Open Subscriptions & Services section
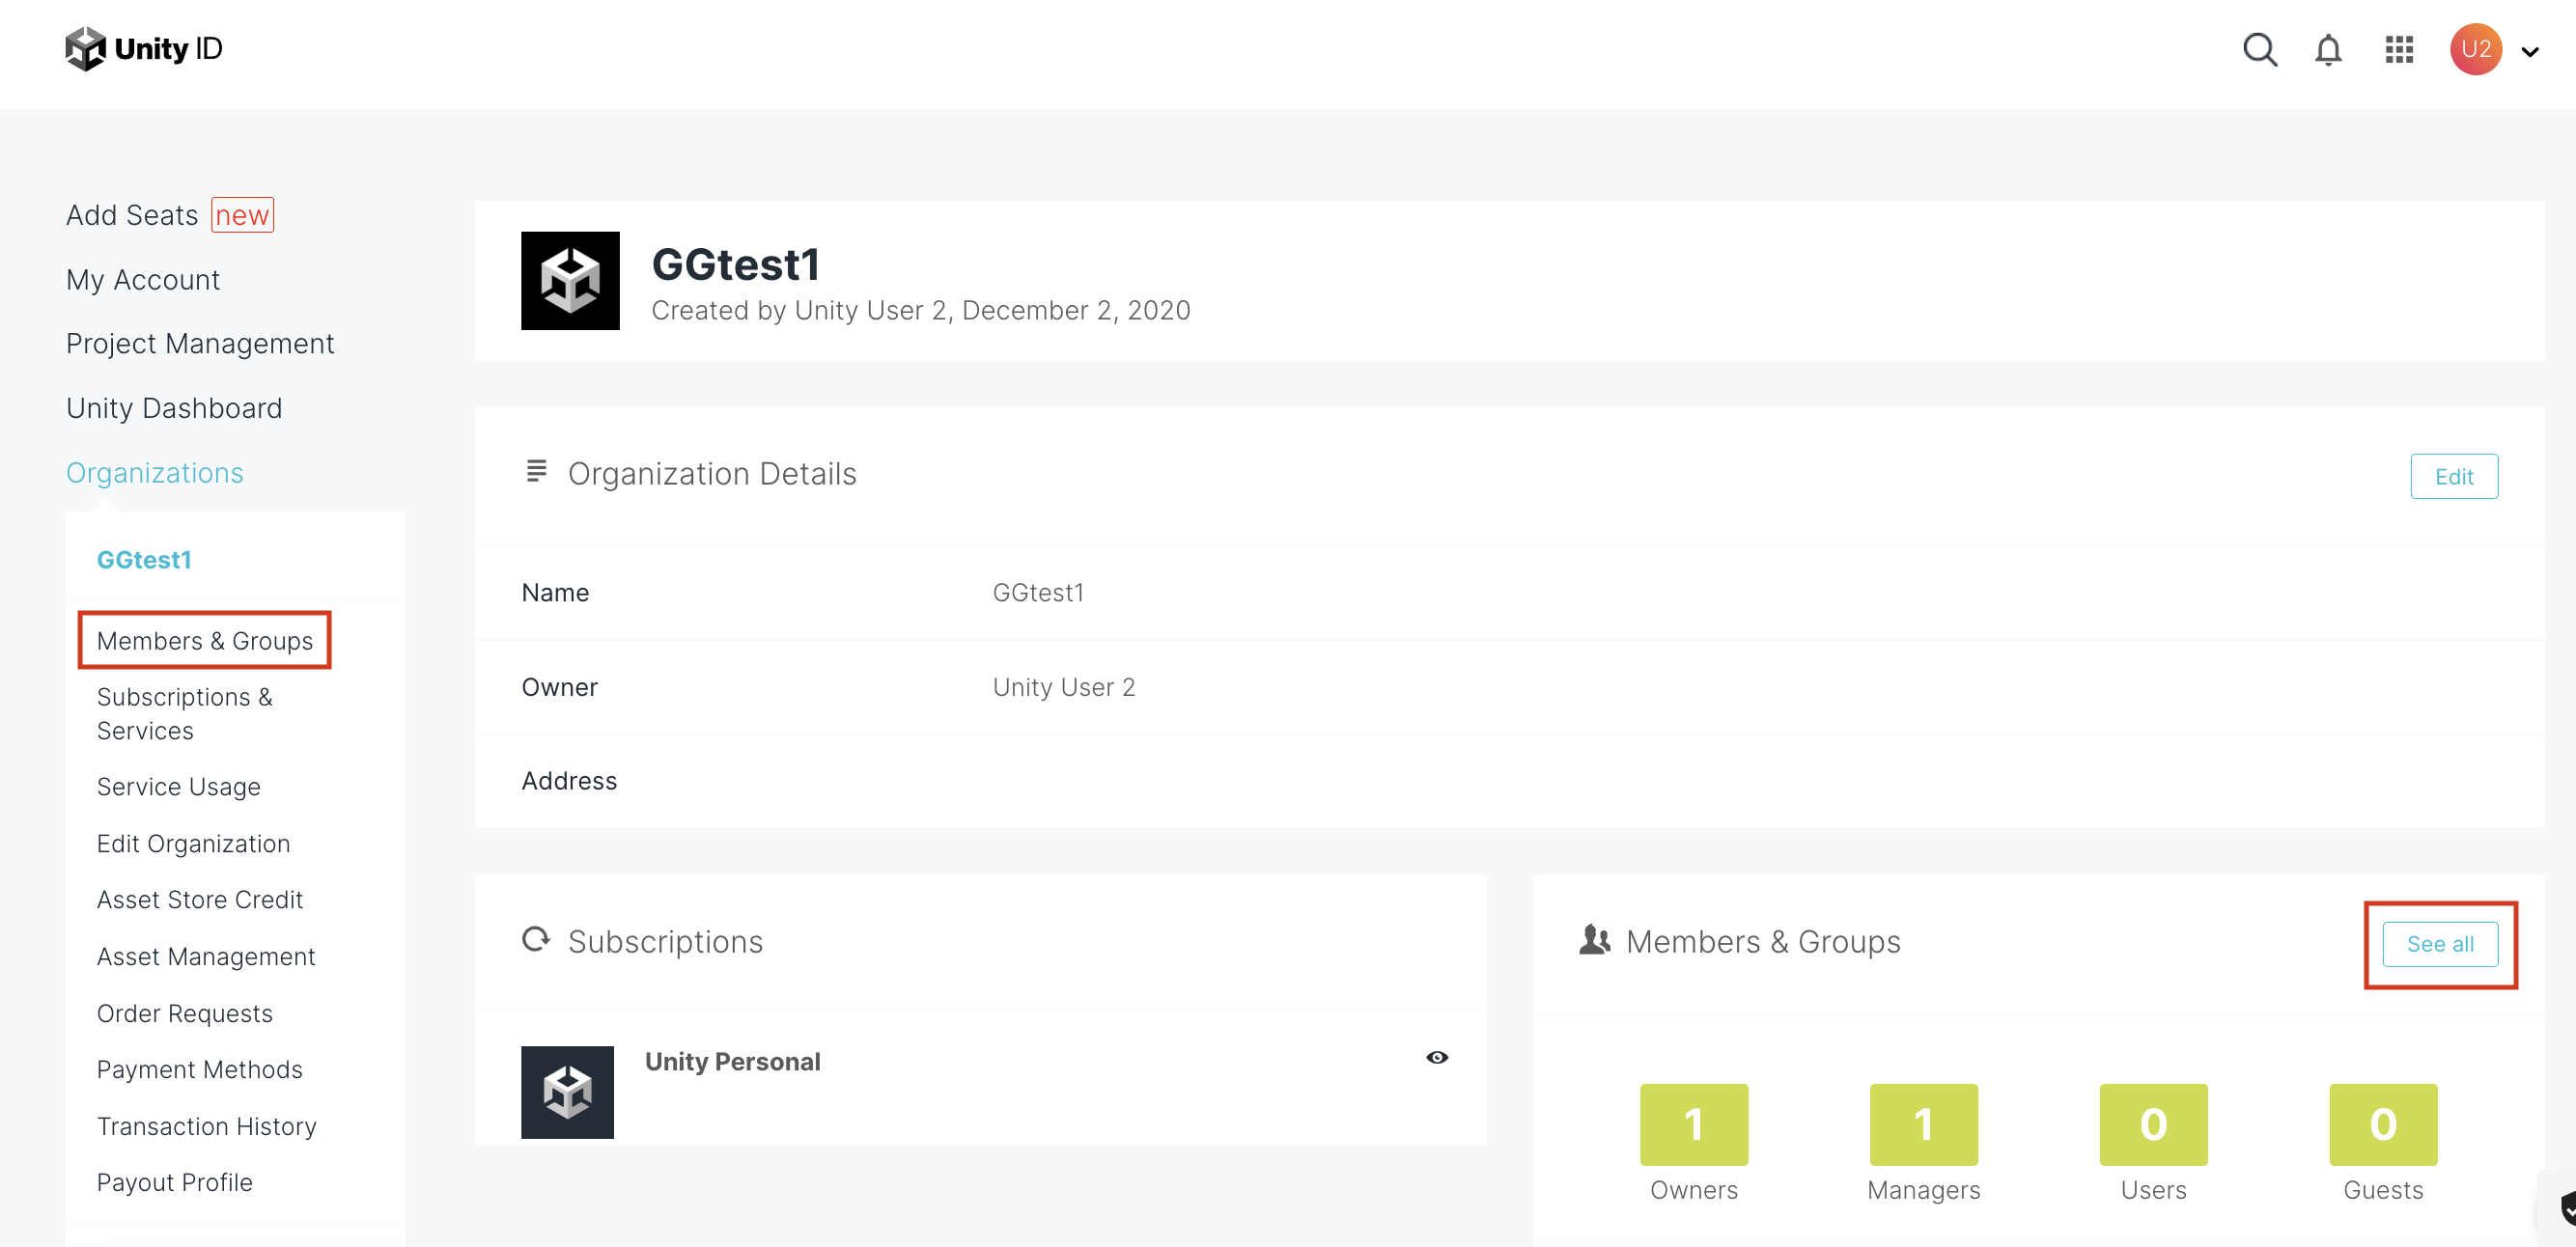The height and width of the screenshot is (1247, 2576). click(185, 713)
